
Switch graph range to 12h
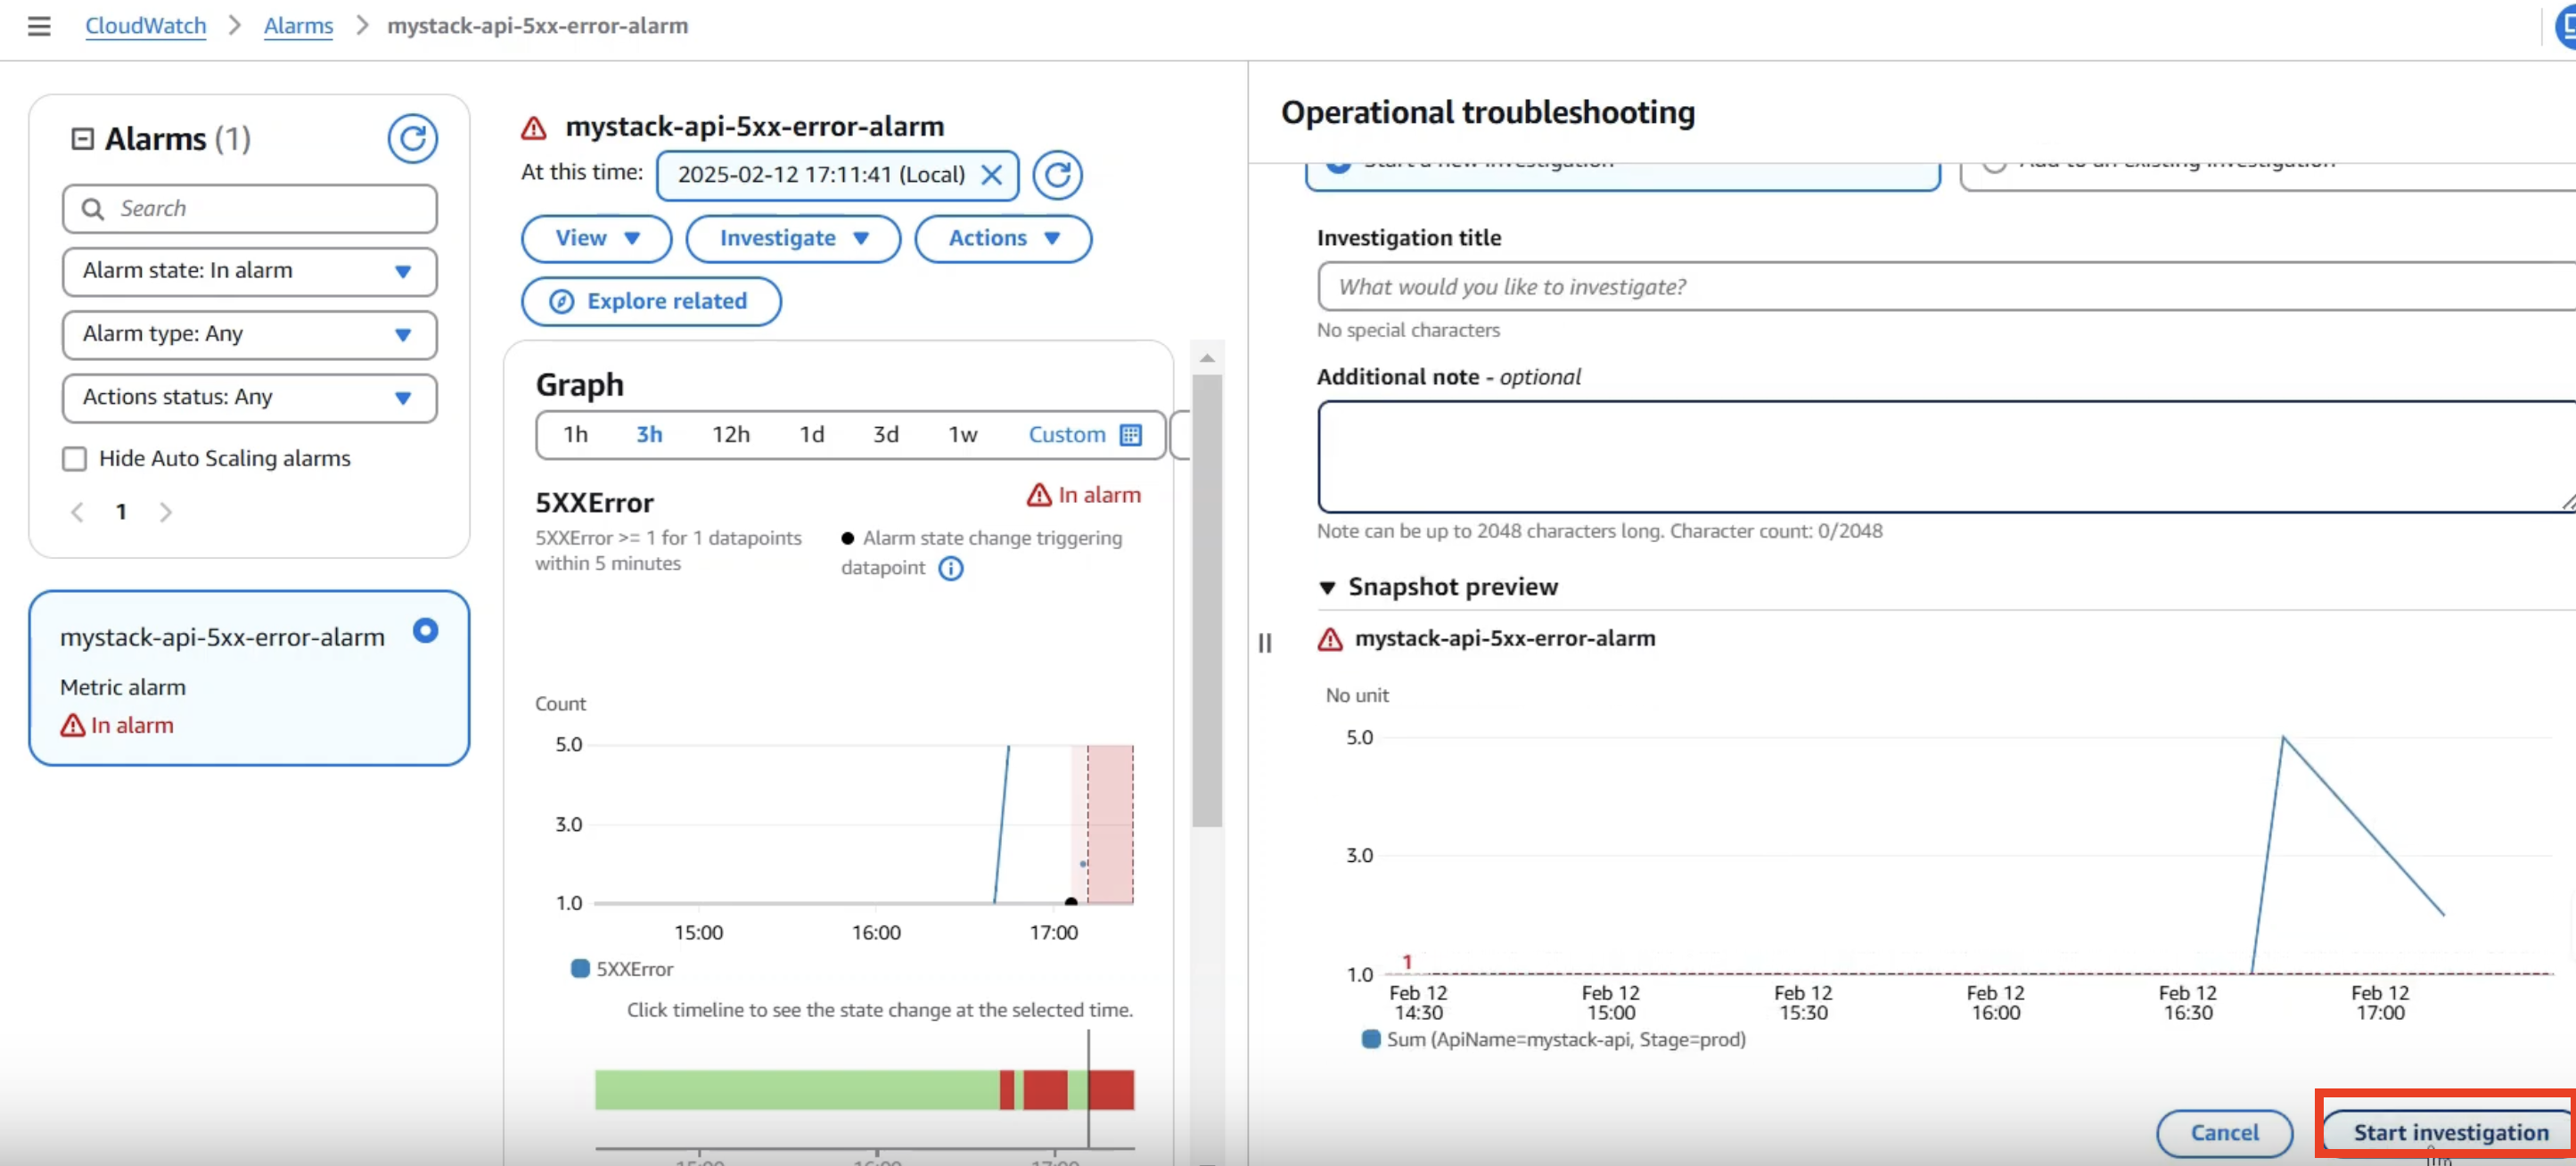(x=730, y=435)
